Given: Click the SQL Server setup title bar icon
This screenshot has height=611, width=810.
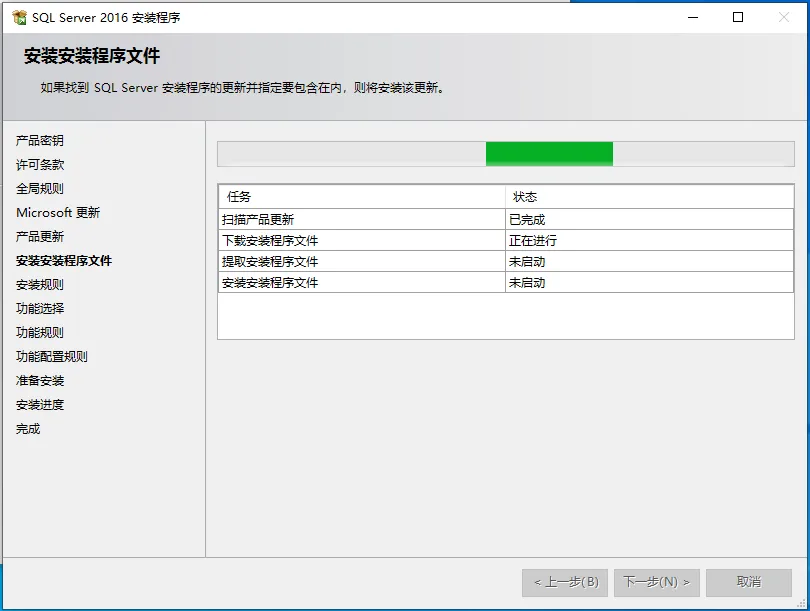Looking at the screenshot, I should pyautogui.click(x=19, y=17).
